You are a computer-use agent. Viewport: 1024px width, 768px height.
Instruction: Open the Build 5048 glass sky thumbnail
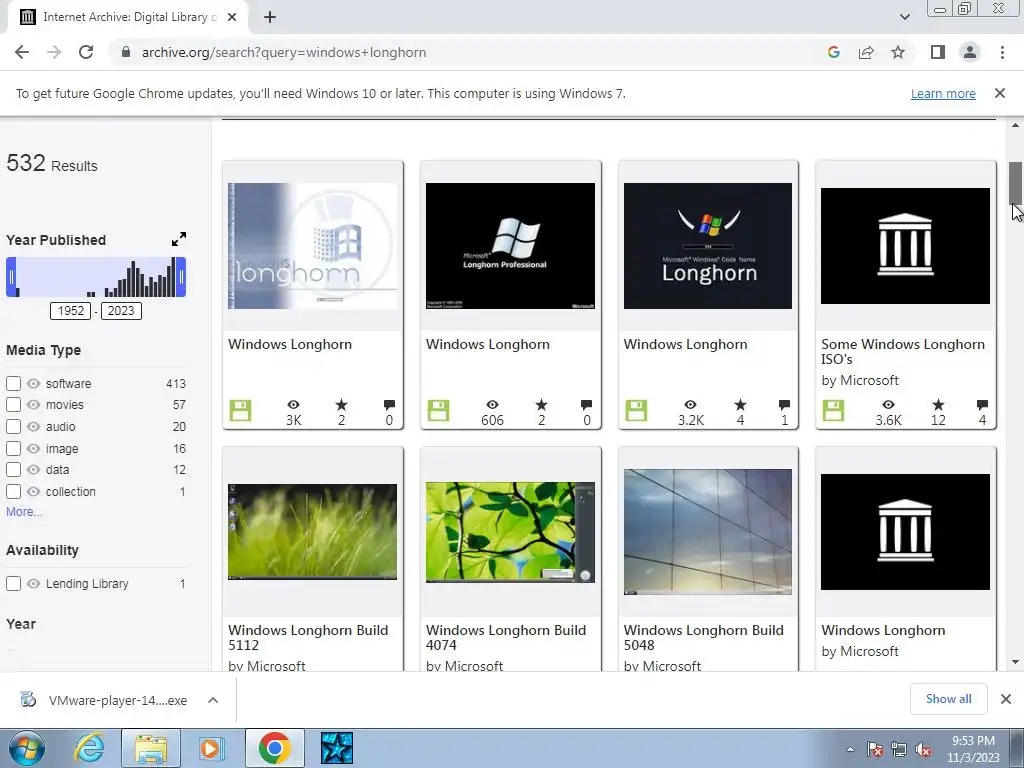(x=708, y=532)
